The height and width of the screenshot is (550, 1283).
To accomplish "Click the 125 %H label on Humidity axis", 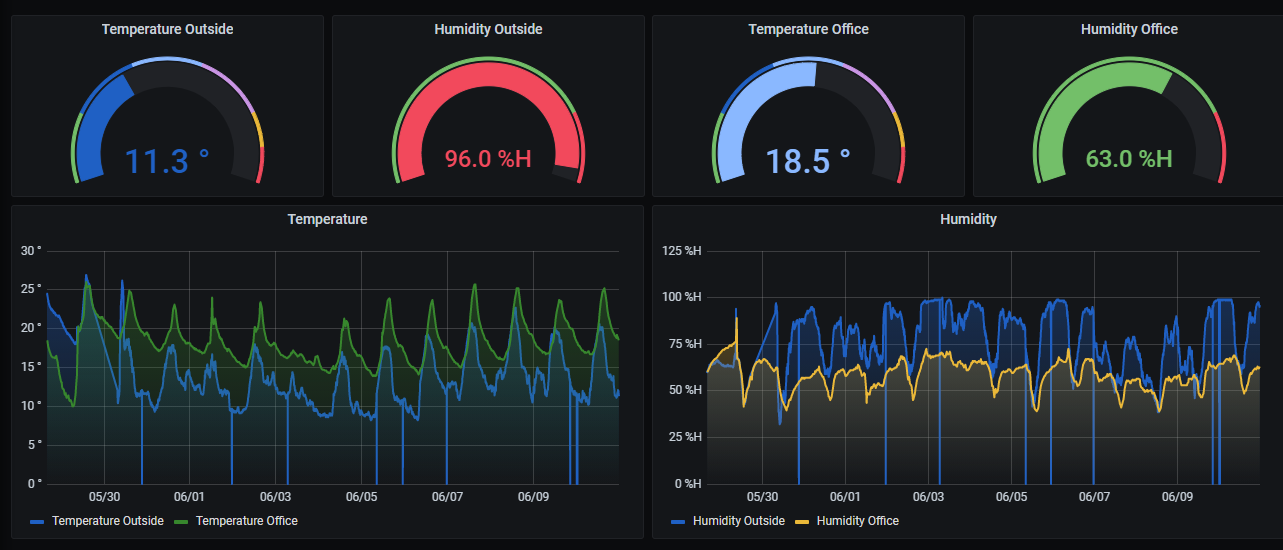I will click(682, 250).
